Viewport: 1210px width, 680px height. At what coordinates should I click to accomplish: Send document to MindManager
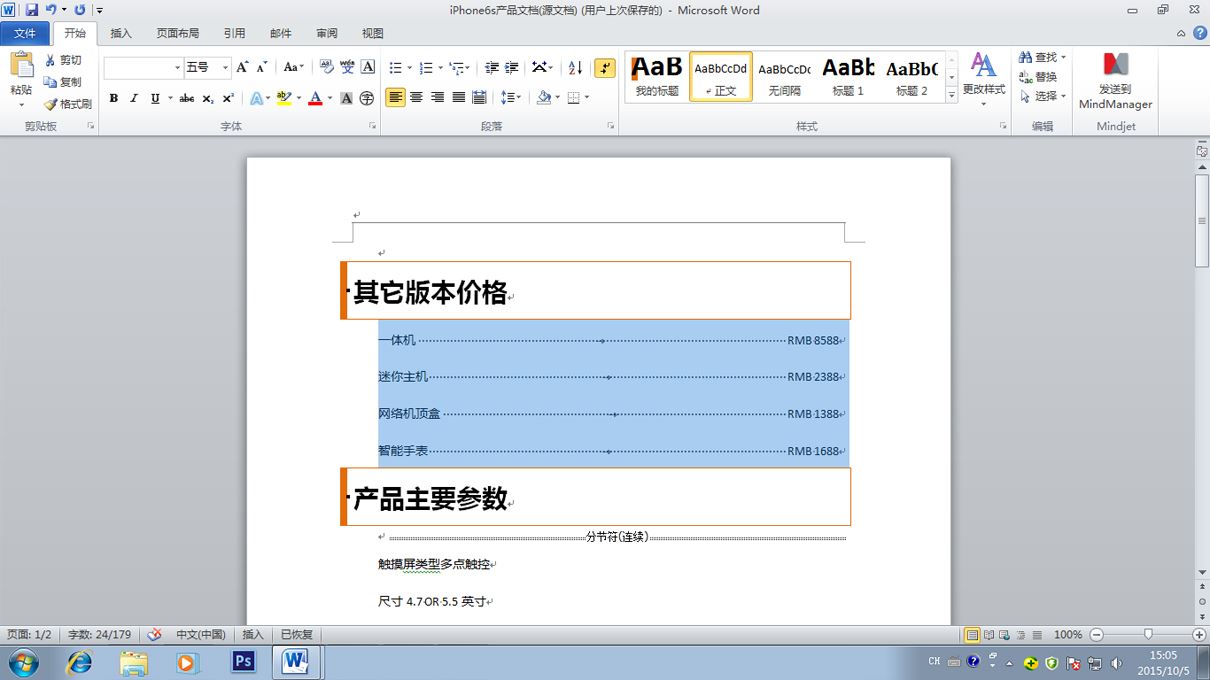tap(1115, 81)
